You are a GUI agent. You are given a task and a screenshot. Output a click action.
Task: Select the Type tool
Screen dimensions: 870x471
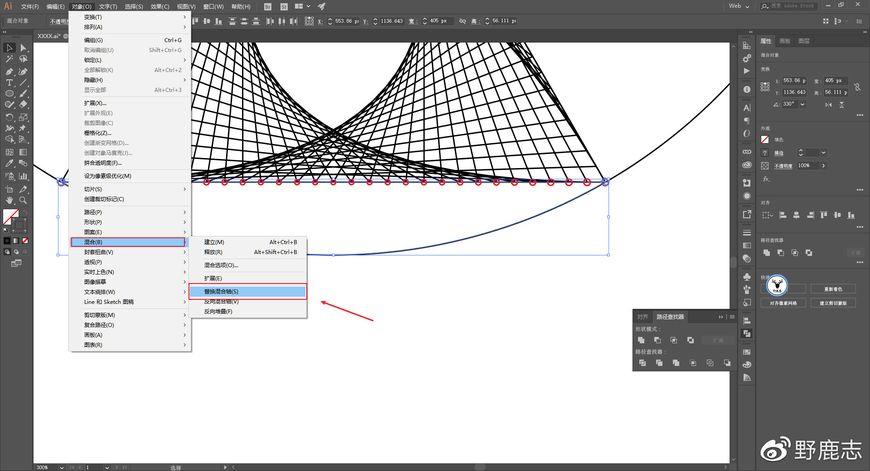(x=9, y=83)
